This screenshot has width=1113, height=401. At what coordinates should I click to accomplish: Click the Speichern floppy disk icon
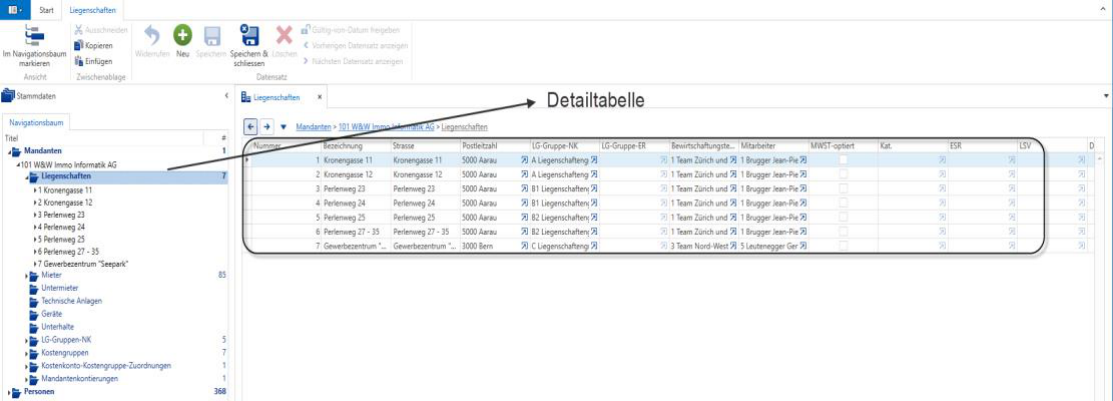[x=214, y=36]
